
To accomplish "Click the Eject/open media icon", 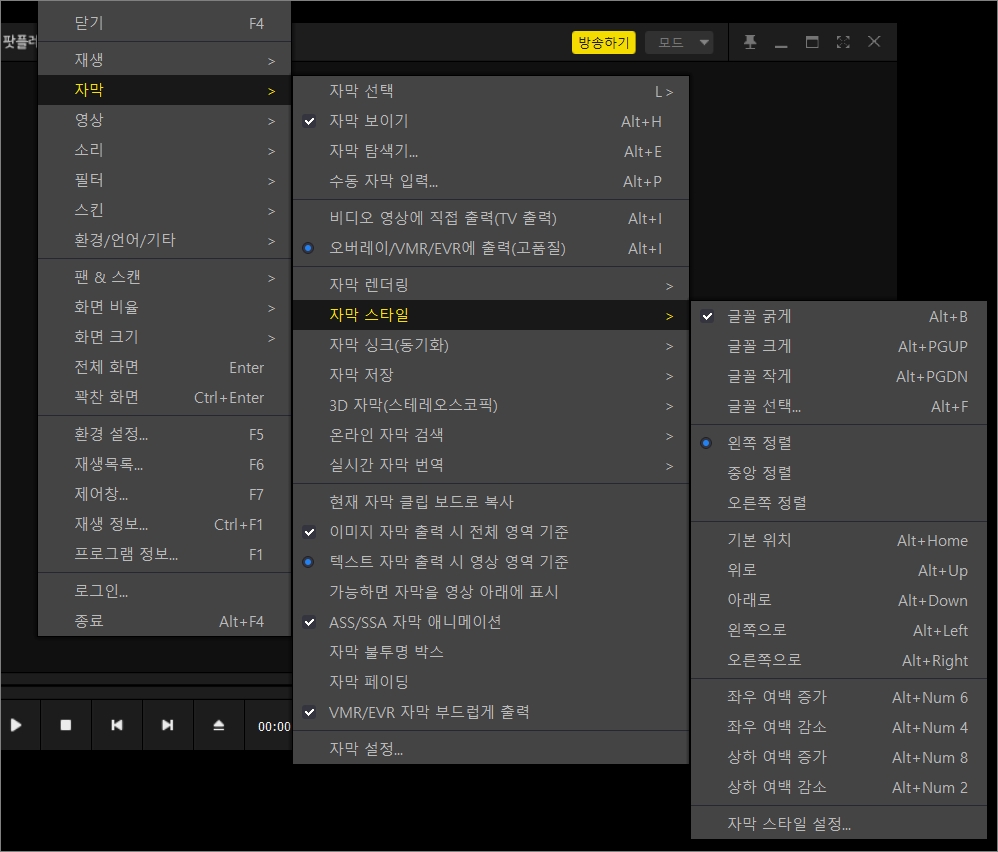I will click(x=219, y=725).
